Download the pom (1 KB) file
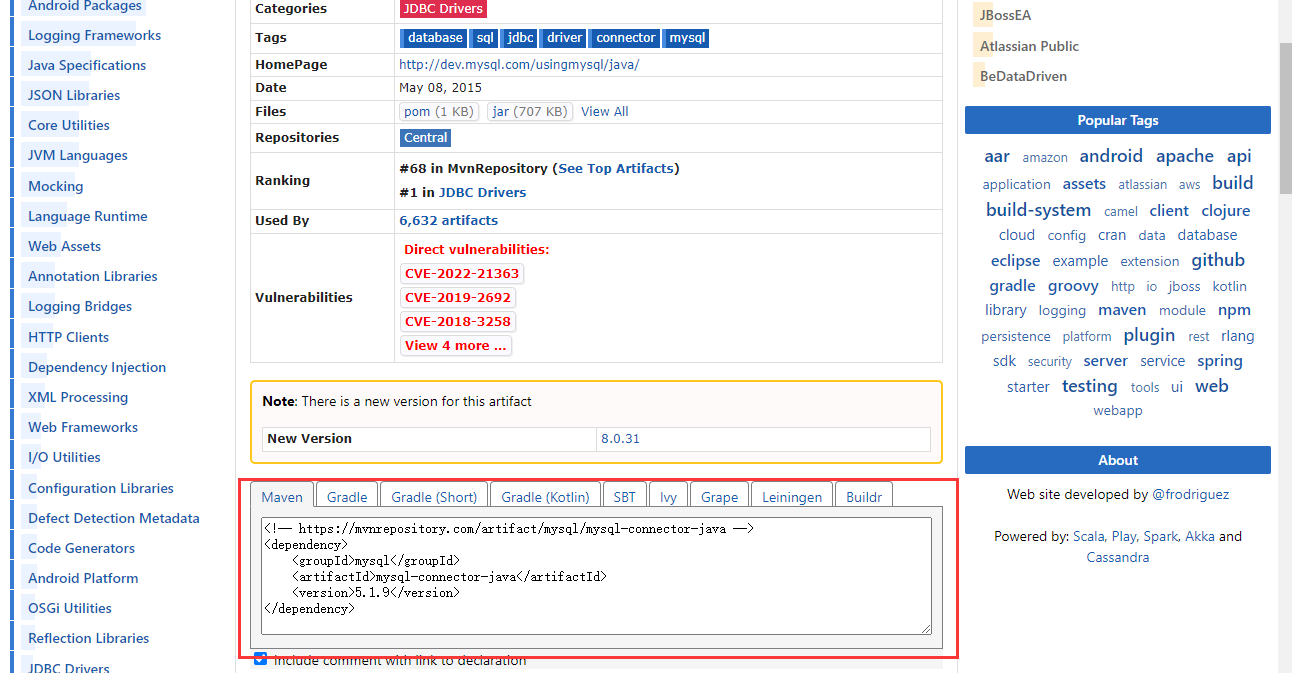This screenshot has width=1292, height=673. (439, 111)
